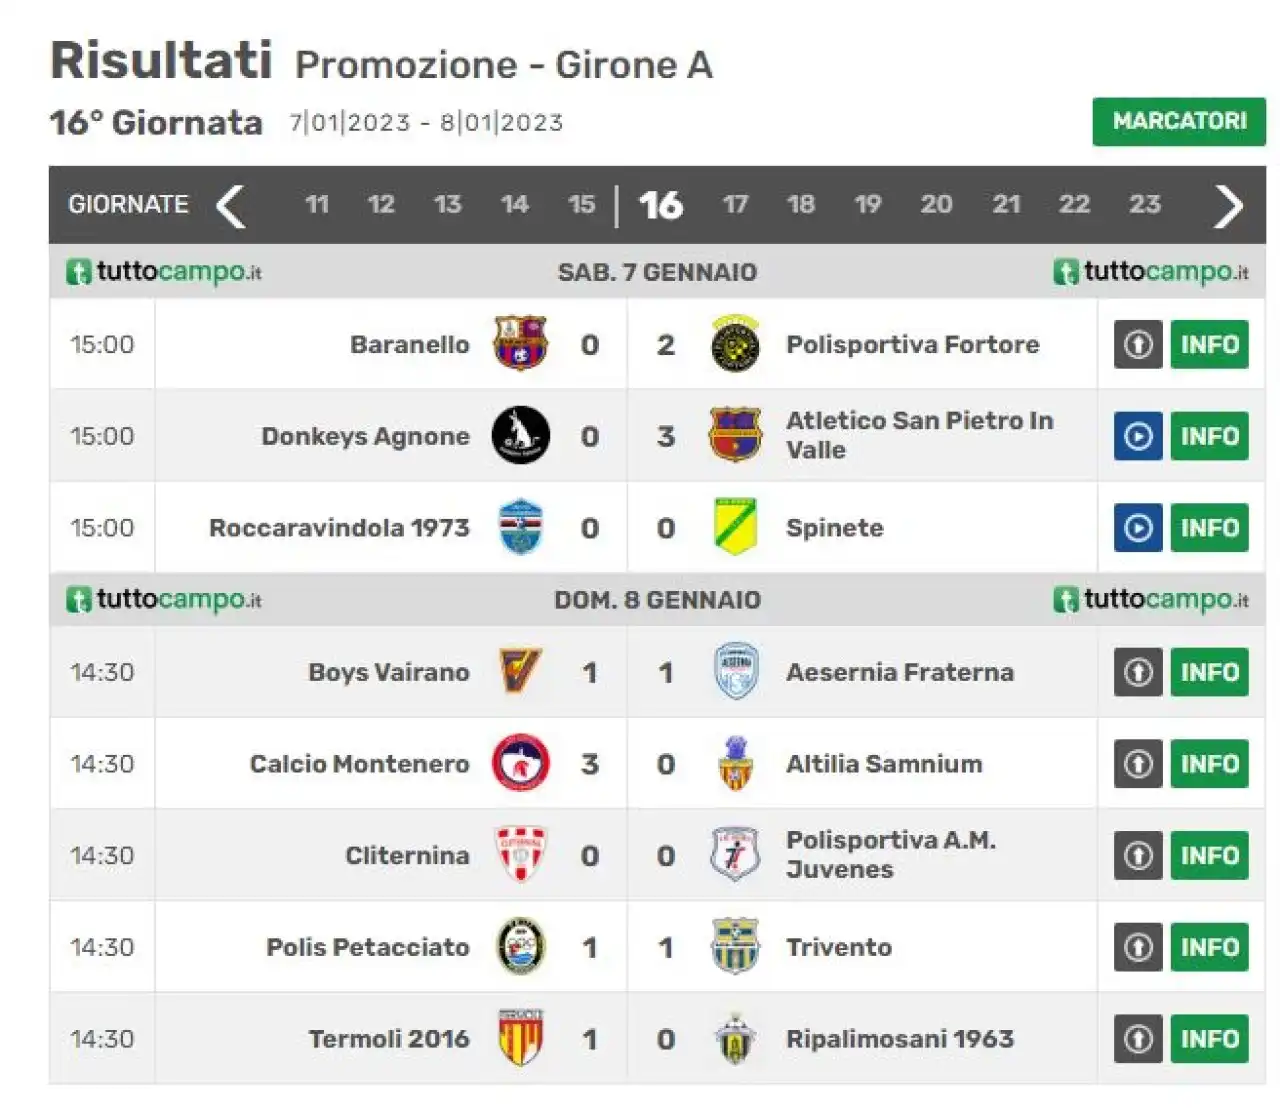Open INFO for Cliternina match
The image size is (1280, 1110).
[1209, 856]
